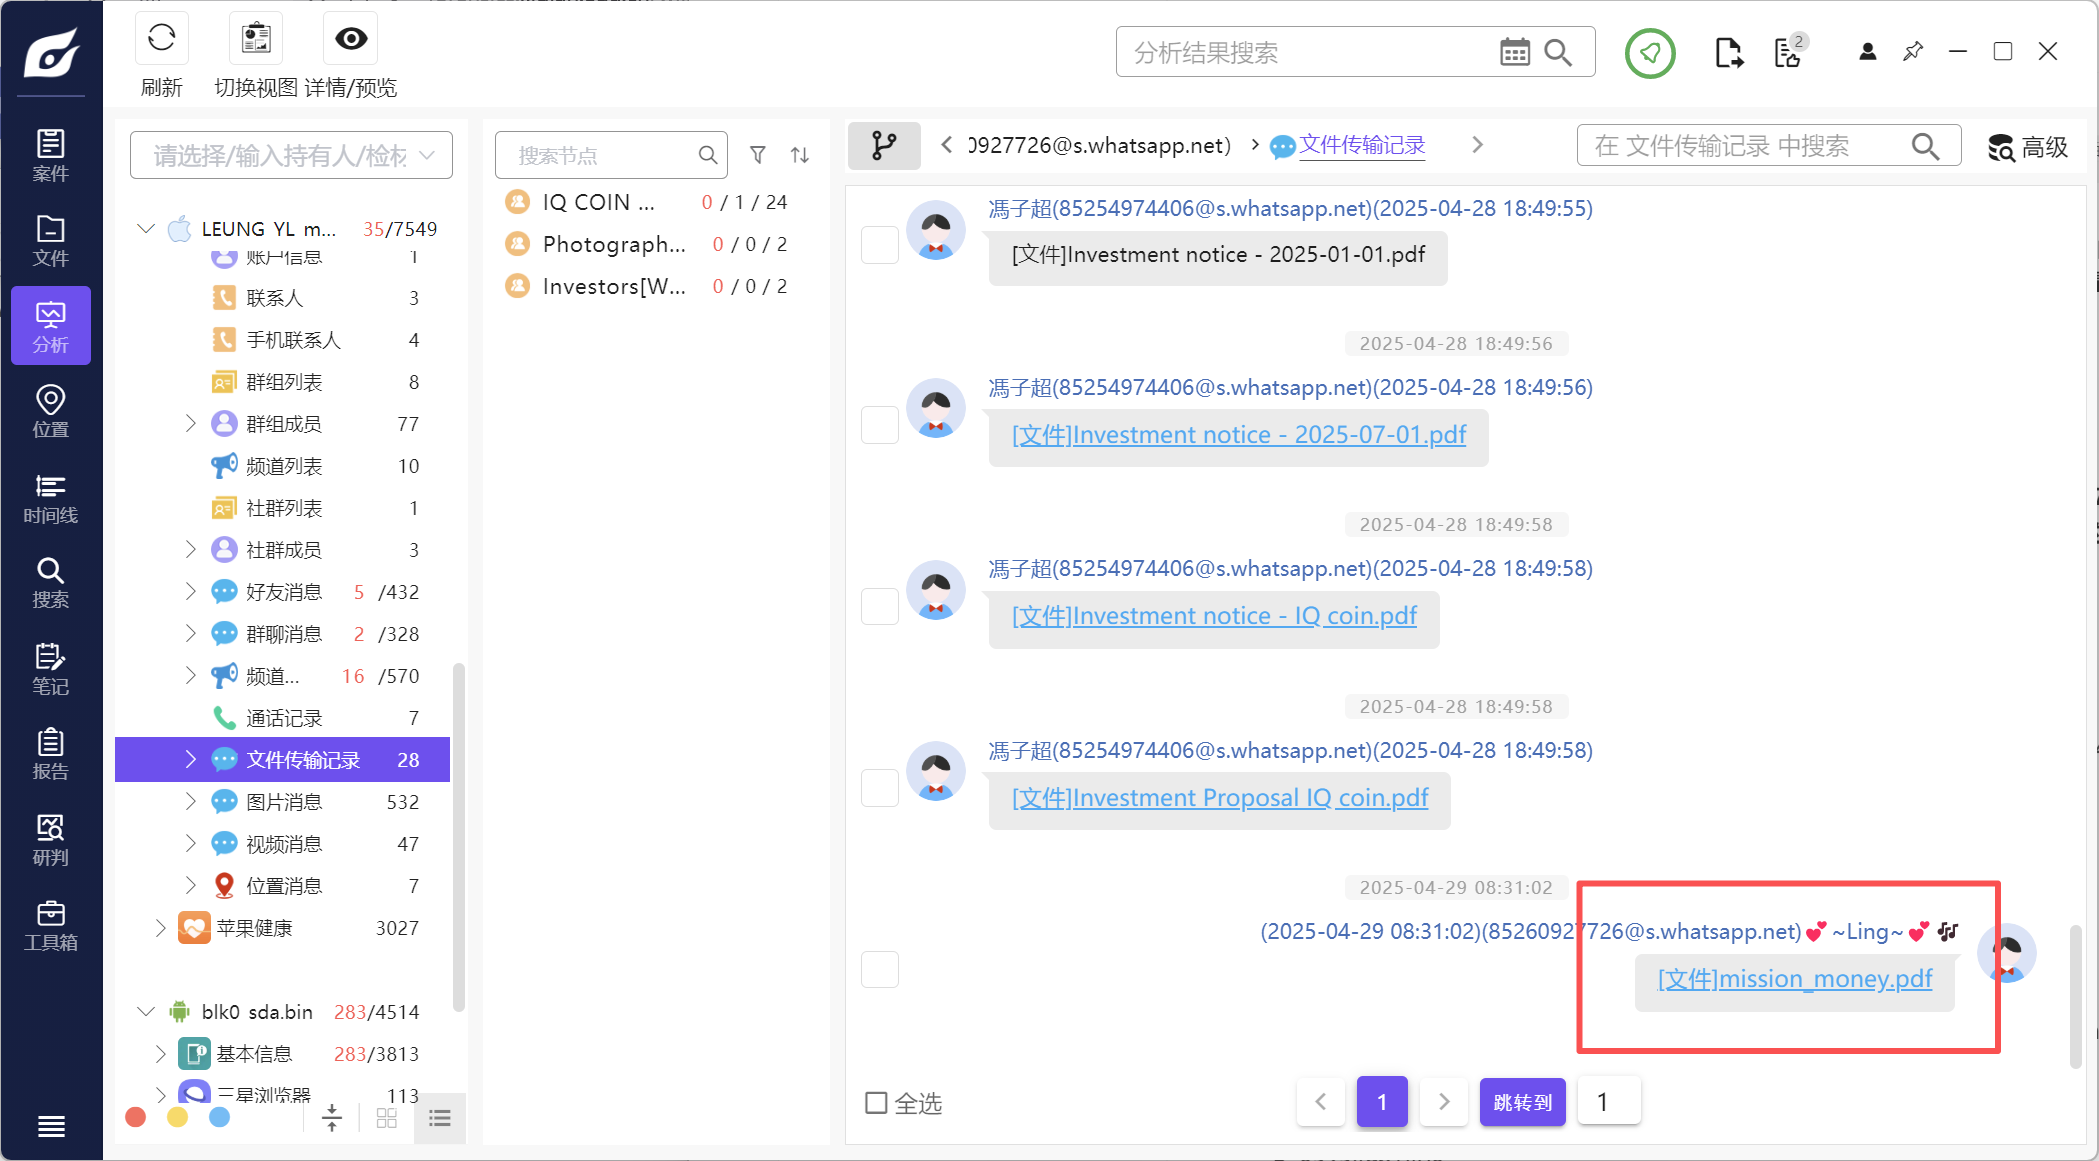Check box beside Investment notice 2025-01-01.pdf message
Image resolution: width=2099 pixels, height=1161 pixels.
pos(880,245)
